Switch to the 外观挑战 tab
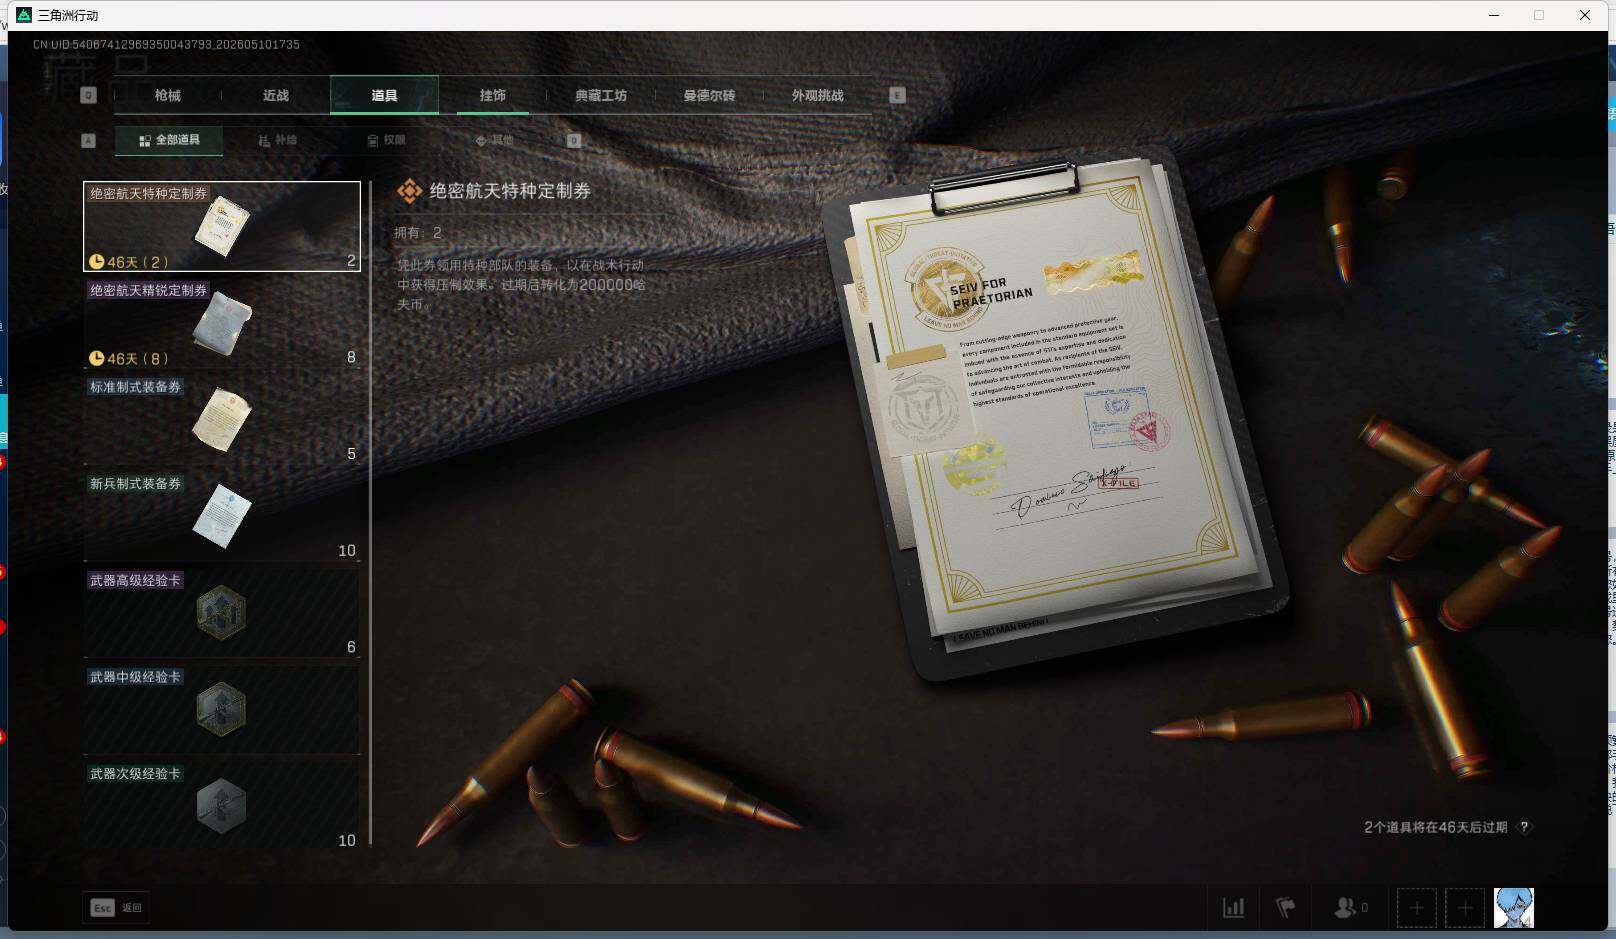Screen dimensions: 1616x939 point(817,95)
